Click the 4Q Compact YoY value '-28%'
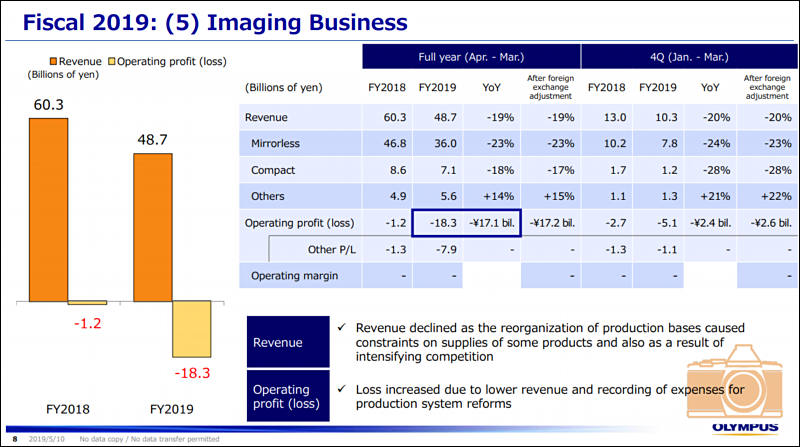Image resolution: width=800 pixels, height=447 pixels. (x=716, y=170)
